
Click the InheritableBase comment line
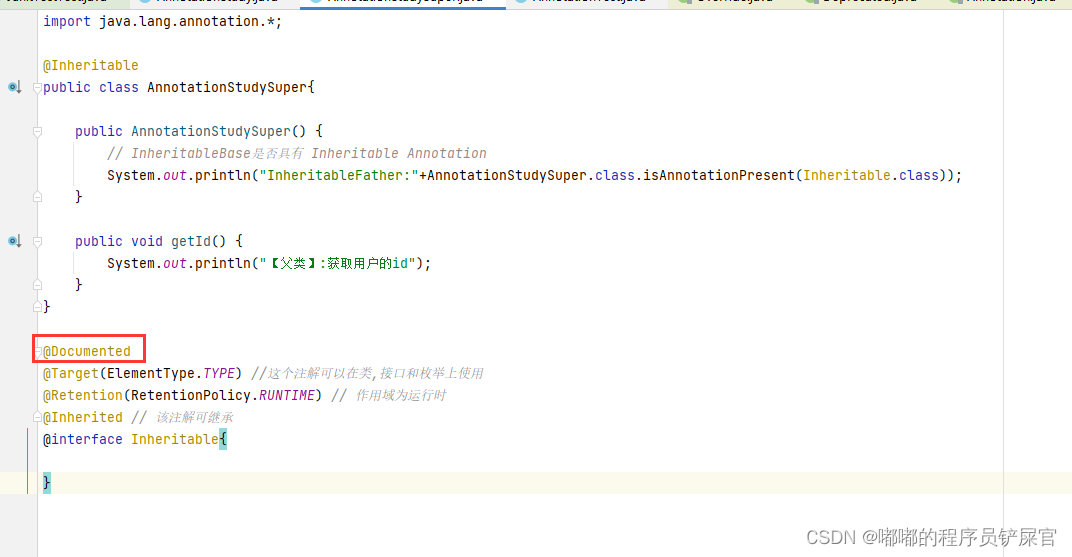pos(297,153)
